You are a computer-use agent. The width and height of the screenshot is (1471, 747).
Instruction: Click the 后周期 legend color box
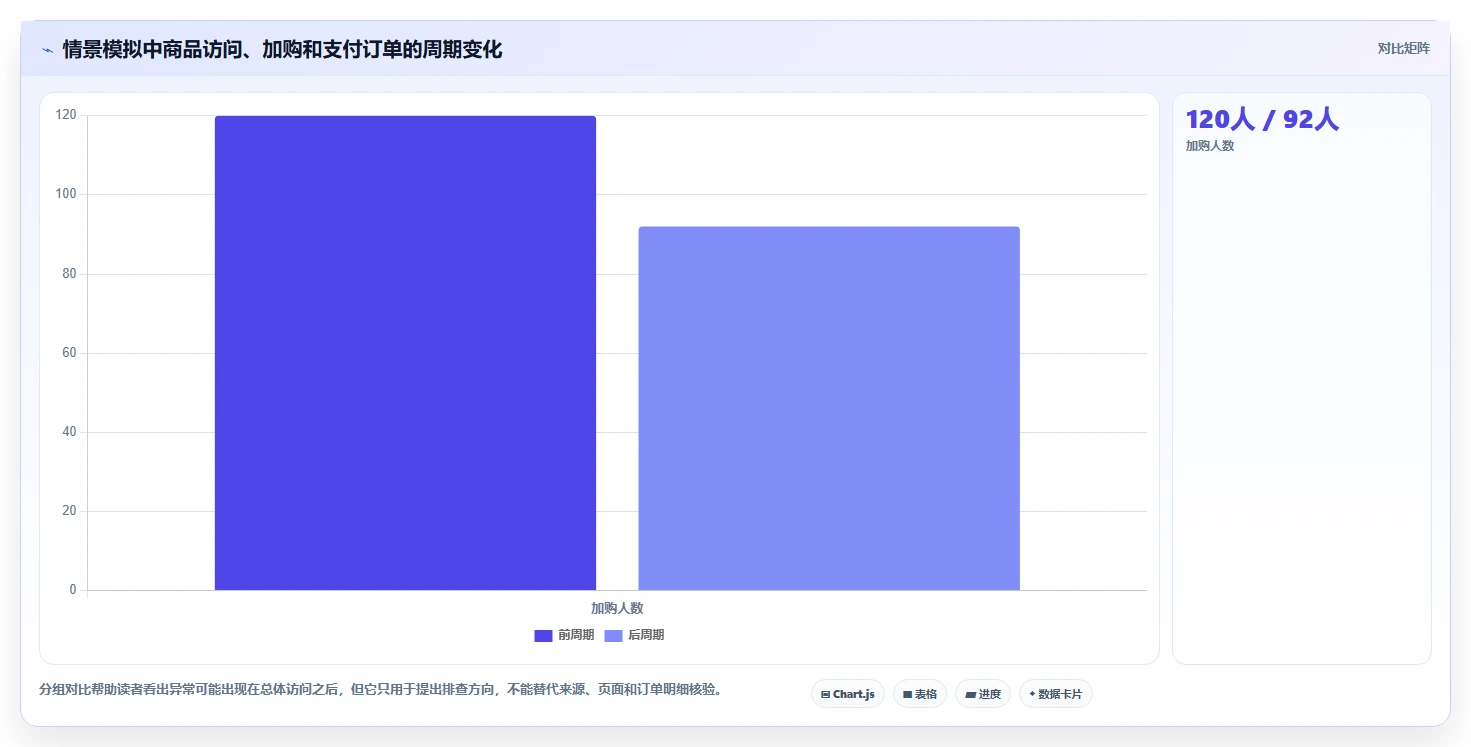pos(613,636)
